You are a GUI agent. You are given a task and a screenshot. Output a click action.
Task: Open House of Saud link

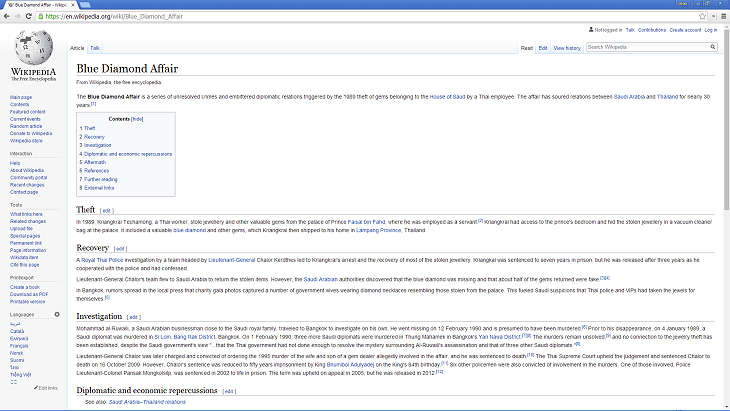click(x=447, y=97)
